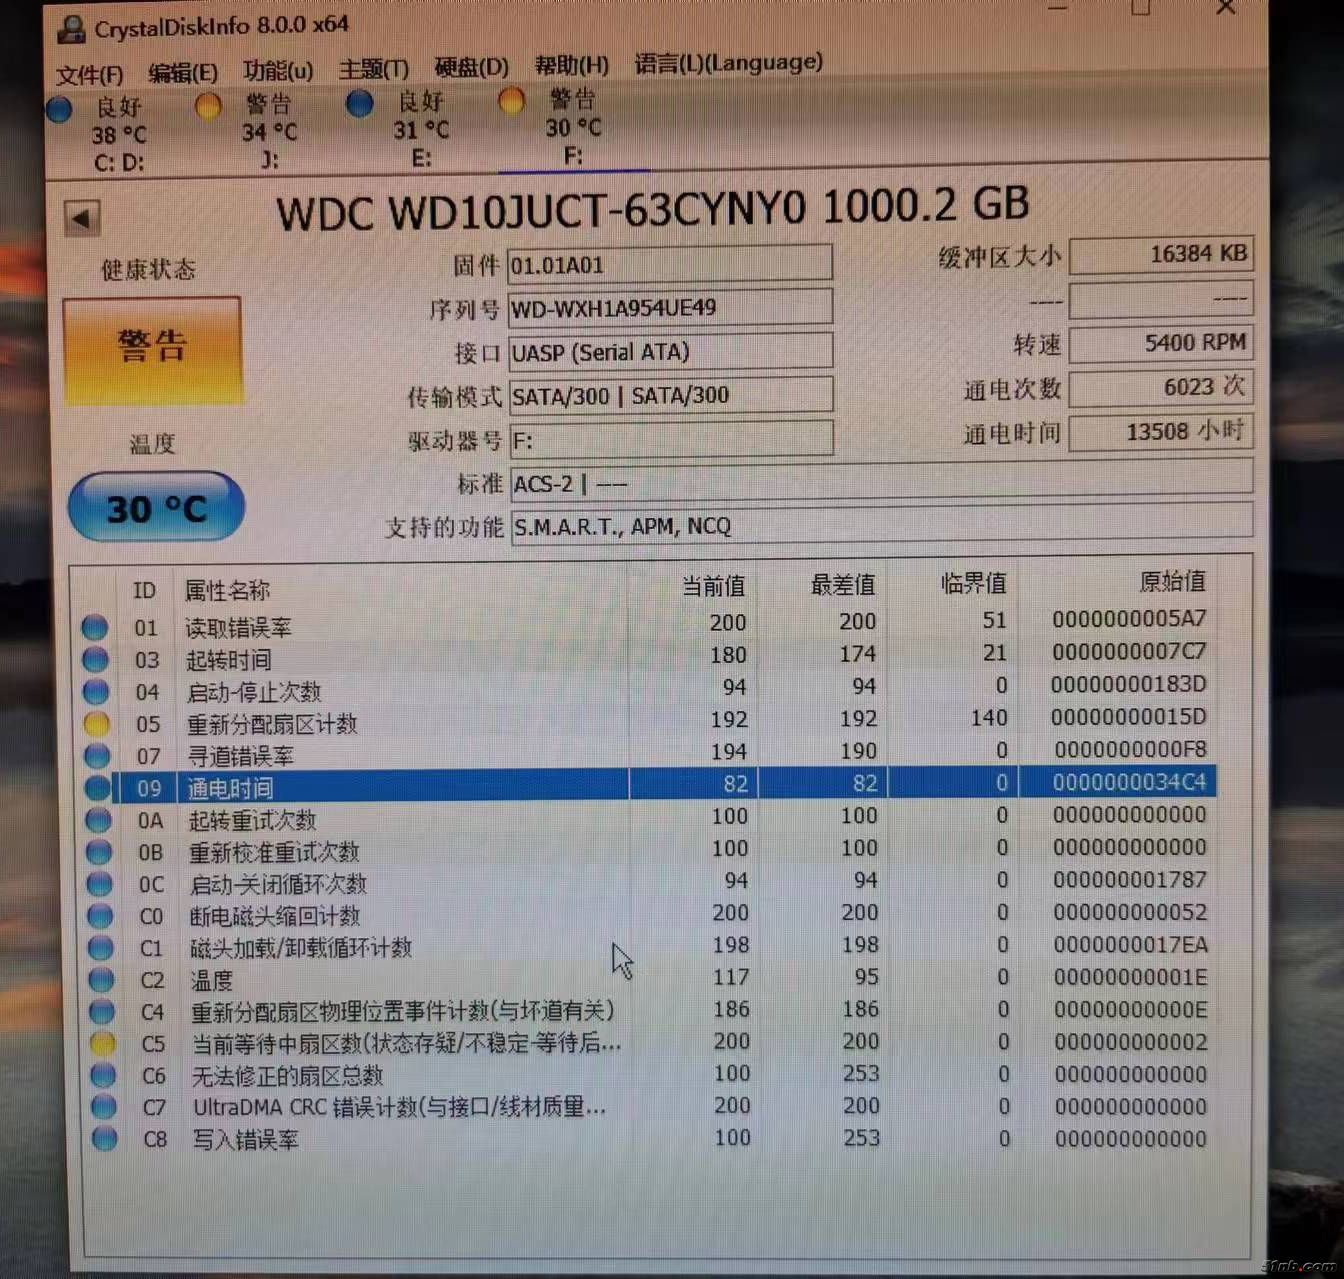Open the 语言(L)(Language) menu
Screen dimensions: 1344x1279
(x=728, y=63)
